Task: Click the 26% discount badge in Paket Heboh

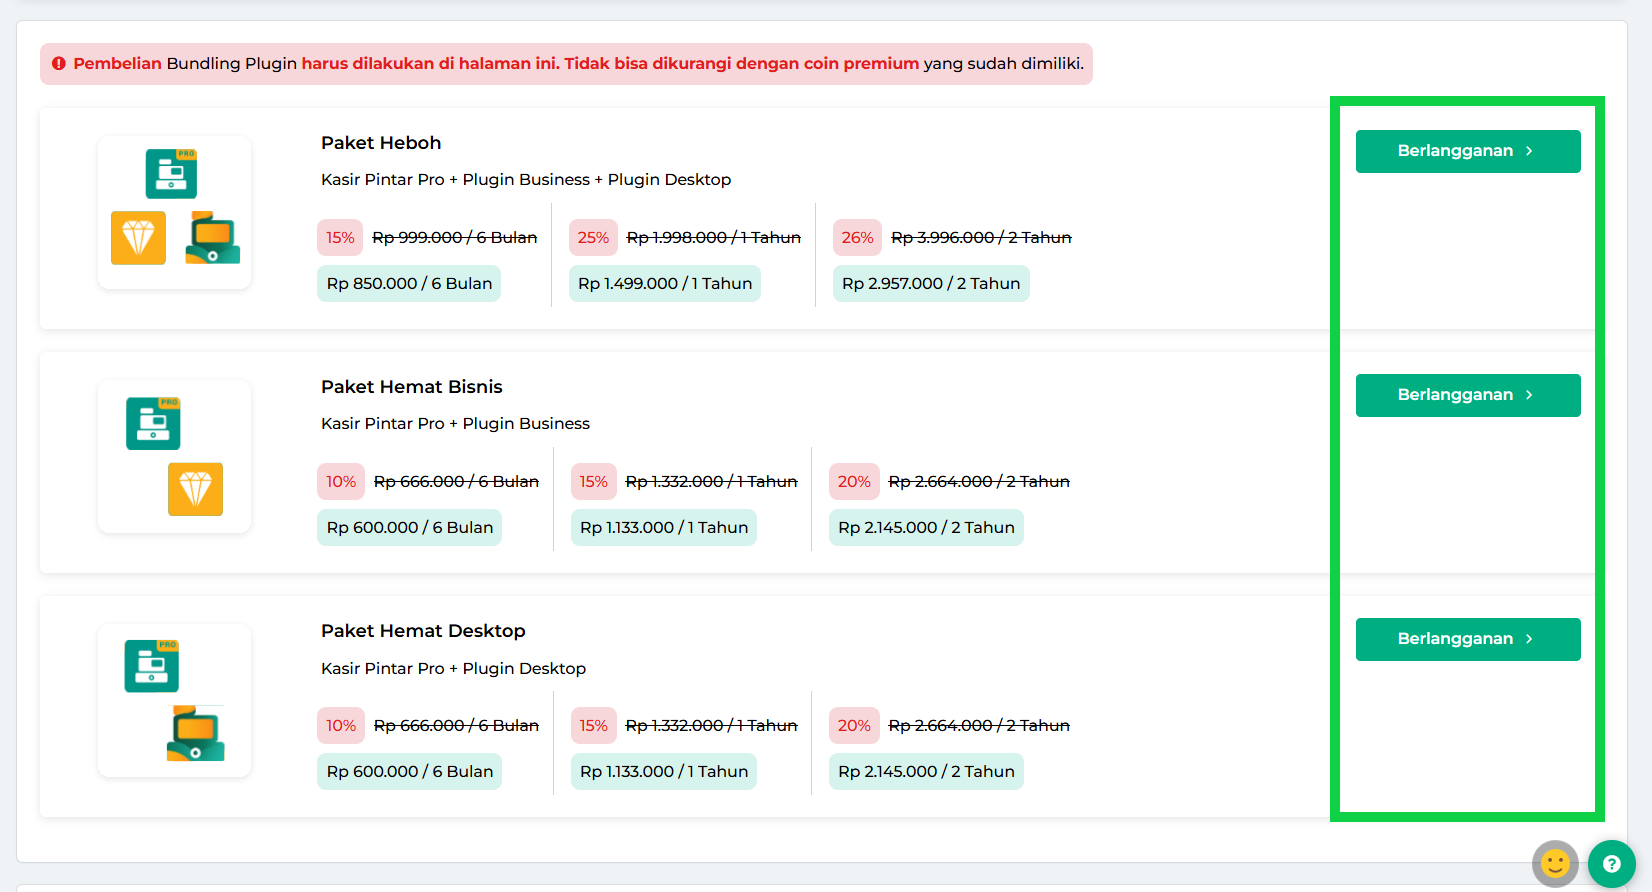Action: pyautogui.click(x=857, y=238)
